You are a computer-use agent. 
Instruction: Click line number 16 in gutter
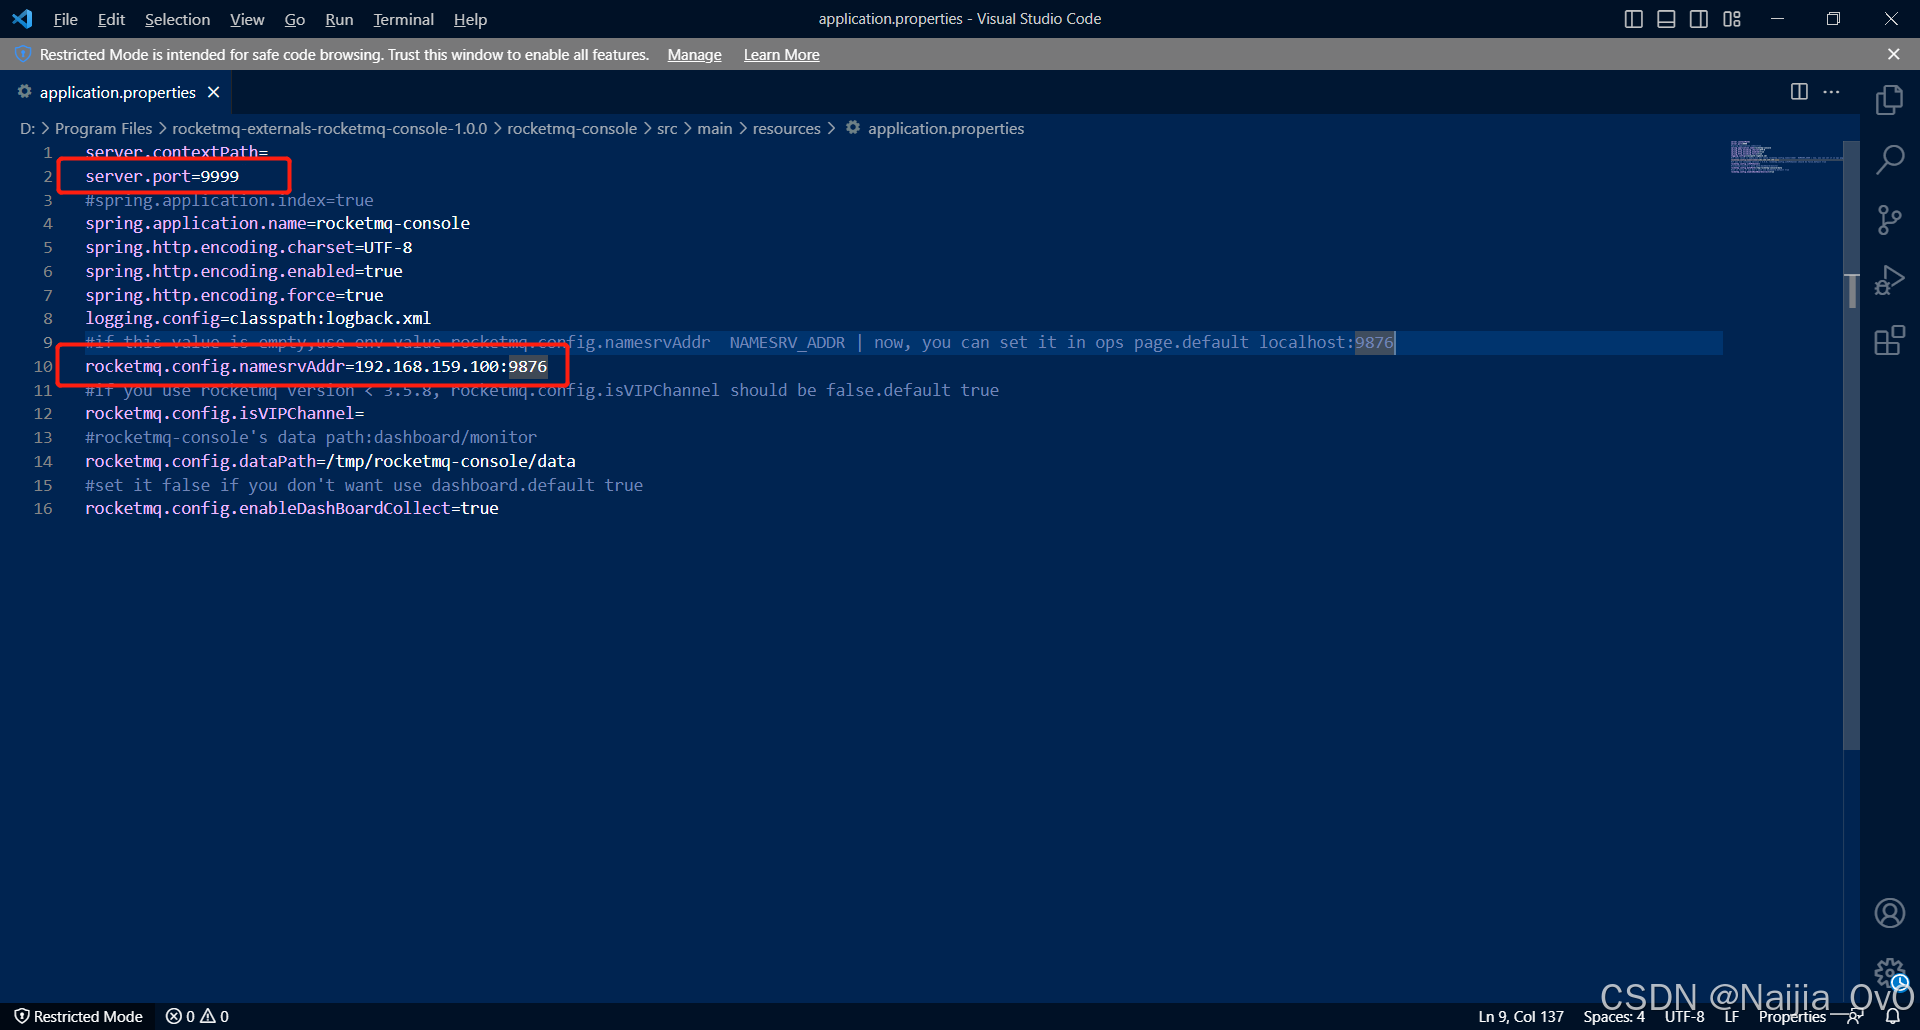[43, 508]
